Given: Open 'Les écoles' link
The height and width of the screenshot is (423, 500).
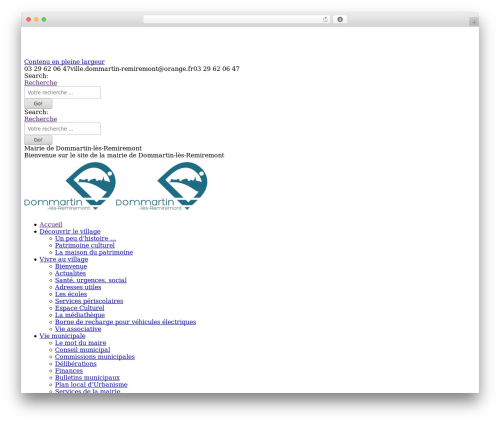Looking at the screenshot, I should coord(71,295).
